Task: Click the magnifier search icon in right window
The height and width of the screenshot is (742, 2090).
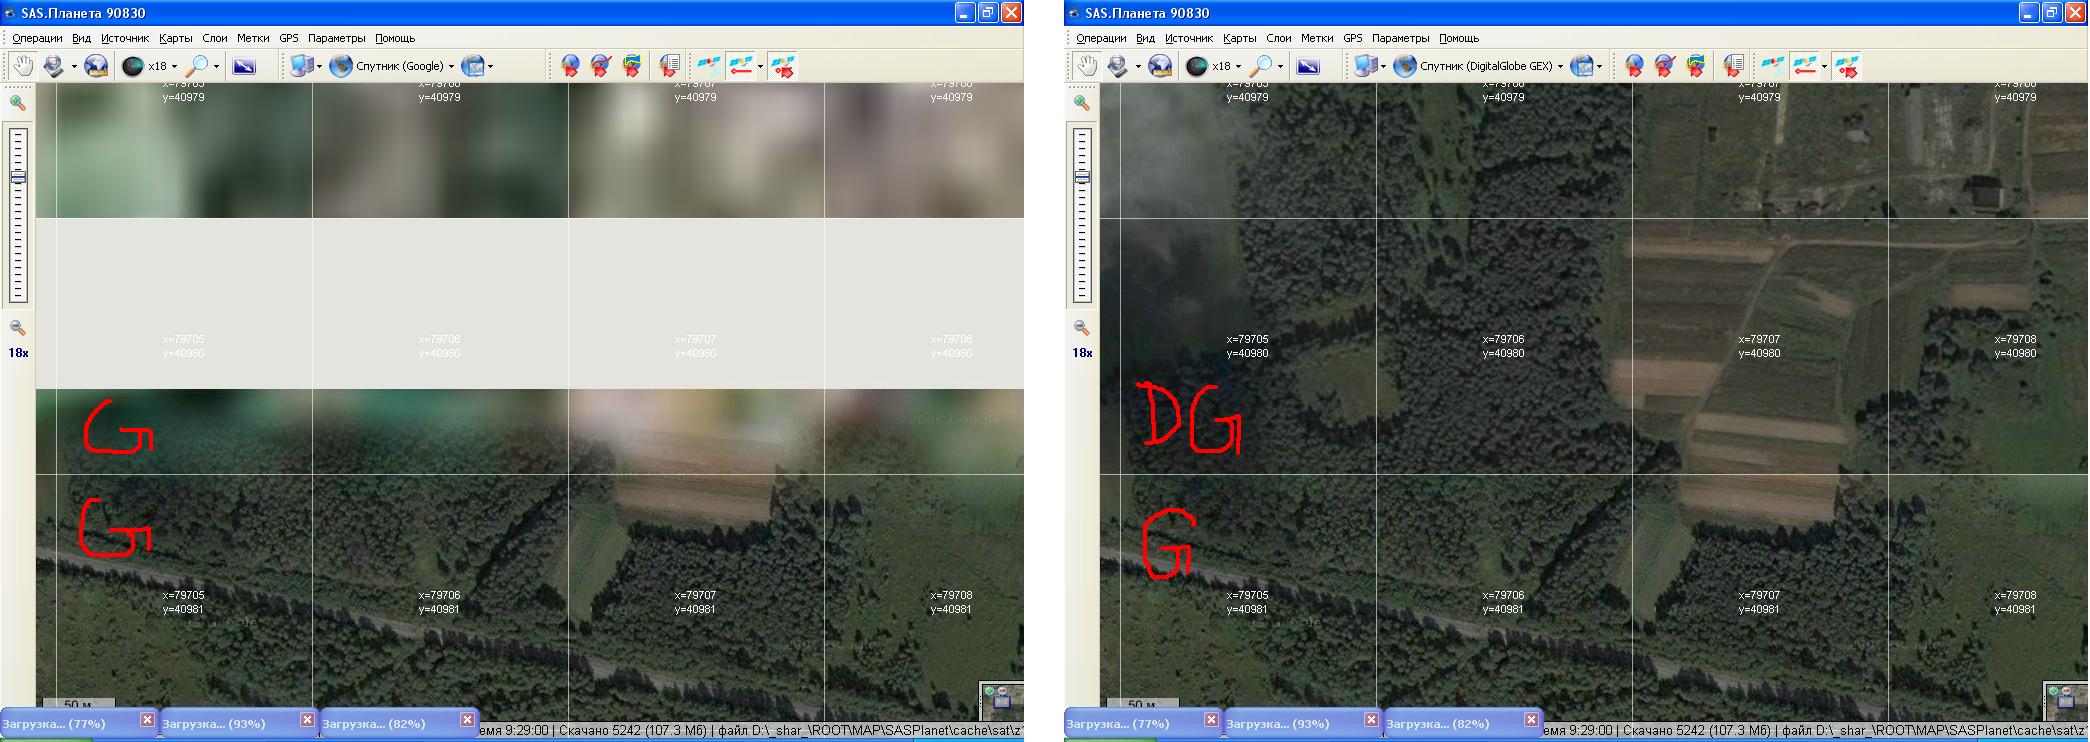Action: coord(1262,66)
